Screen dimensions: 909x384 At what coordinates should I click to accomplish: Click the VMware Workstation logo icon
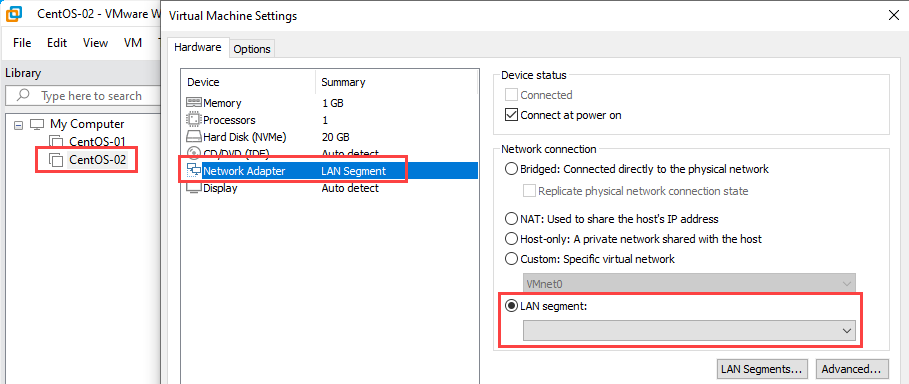pyautogui.click(x=14, y=14)
